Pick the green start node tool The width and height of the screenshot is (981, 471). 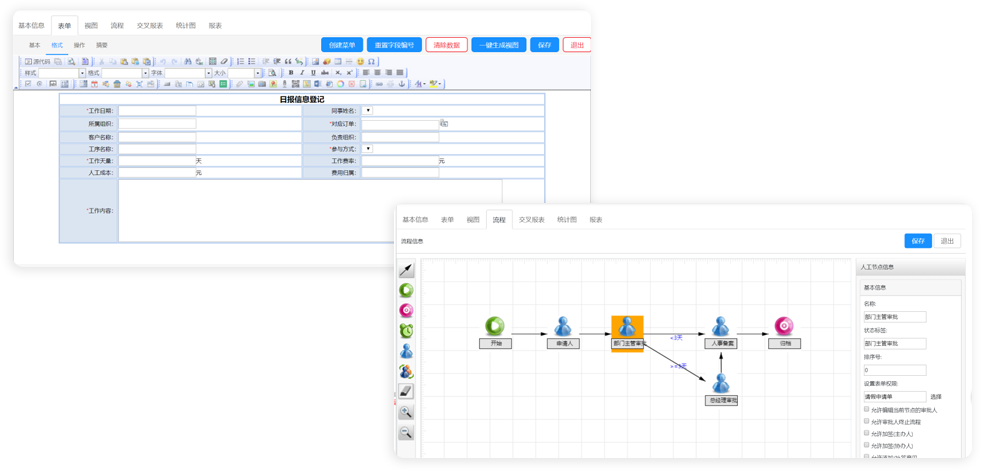pos(406,290)
